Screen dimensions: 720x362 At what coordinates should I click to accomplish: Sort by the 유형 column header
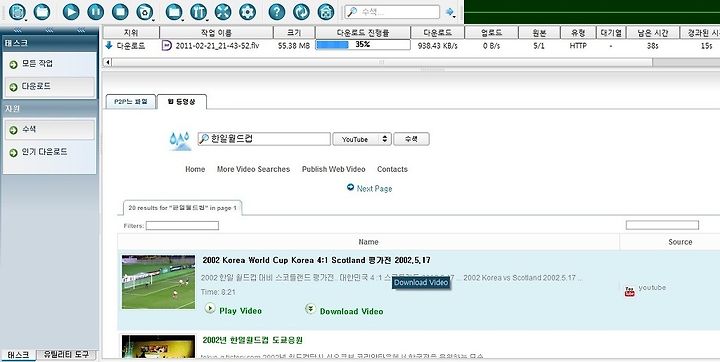(x=578, y=33)
